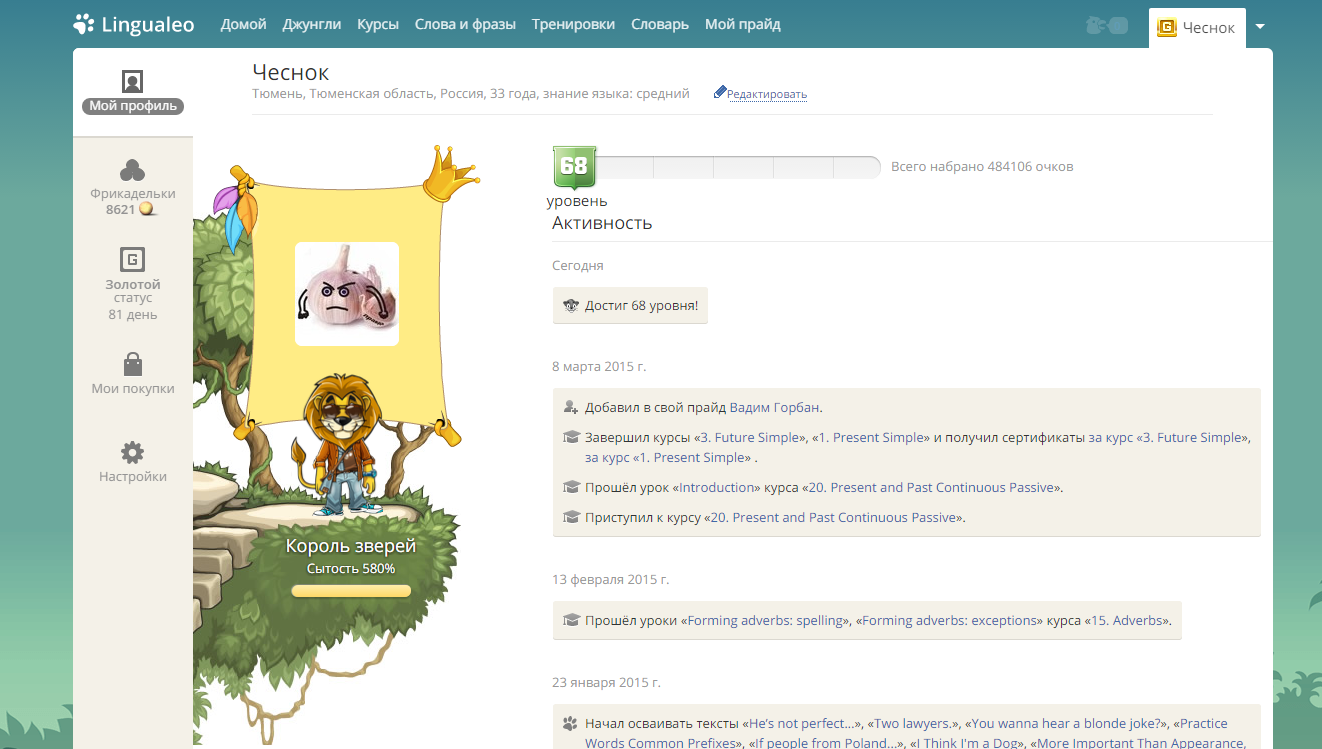
Task: Open Тренировки in the top menu
Action: [x=573, y=24]
